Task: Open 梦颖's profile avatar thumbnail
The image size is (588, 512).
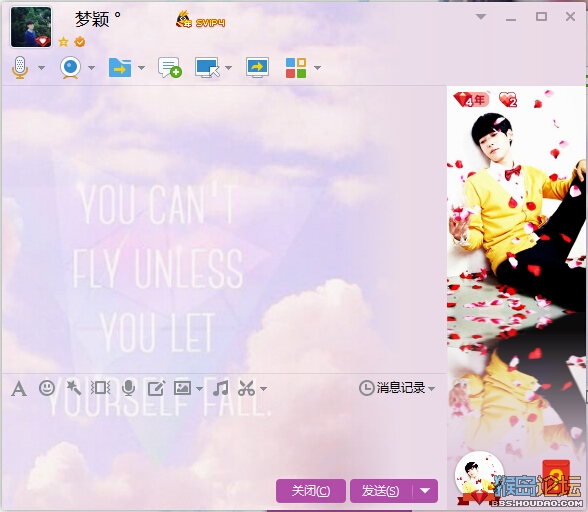Action: click(x=31, y=27)
